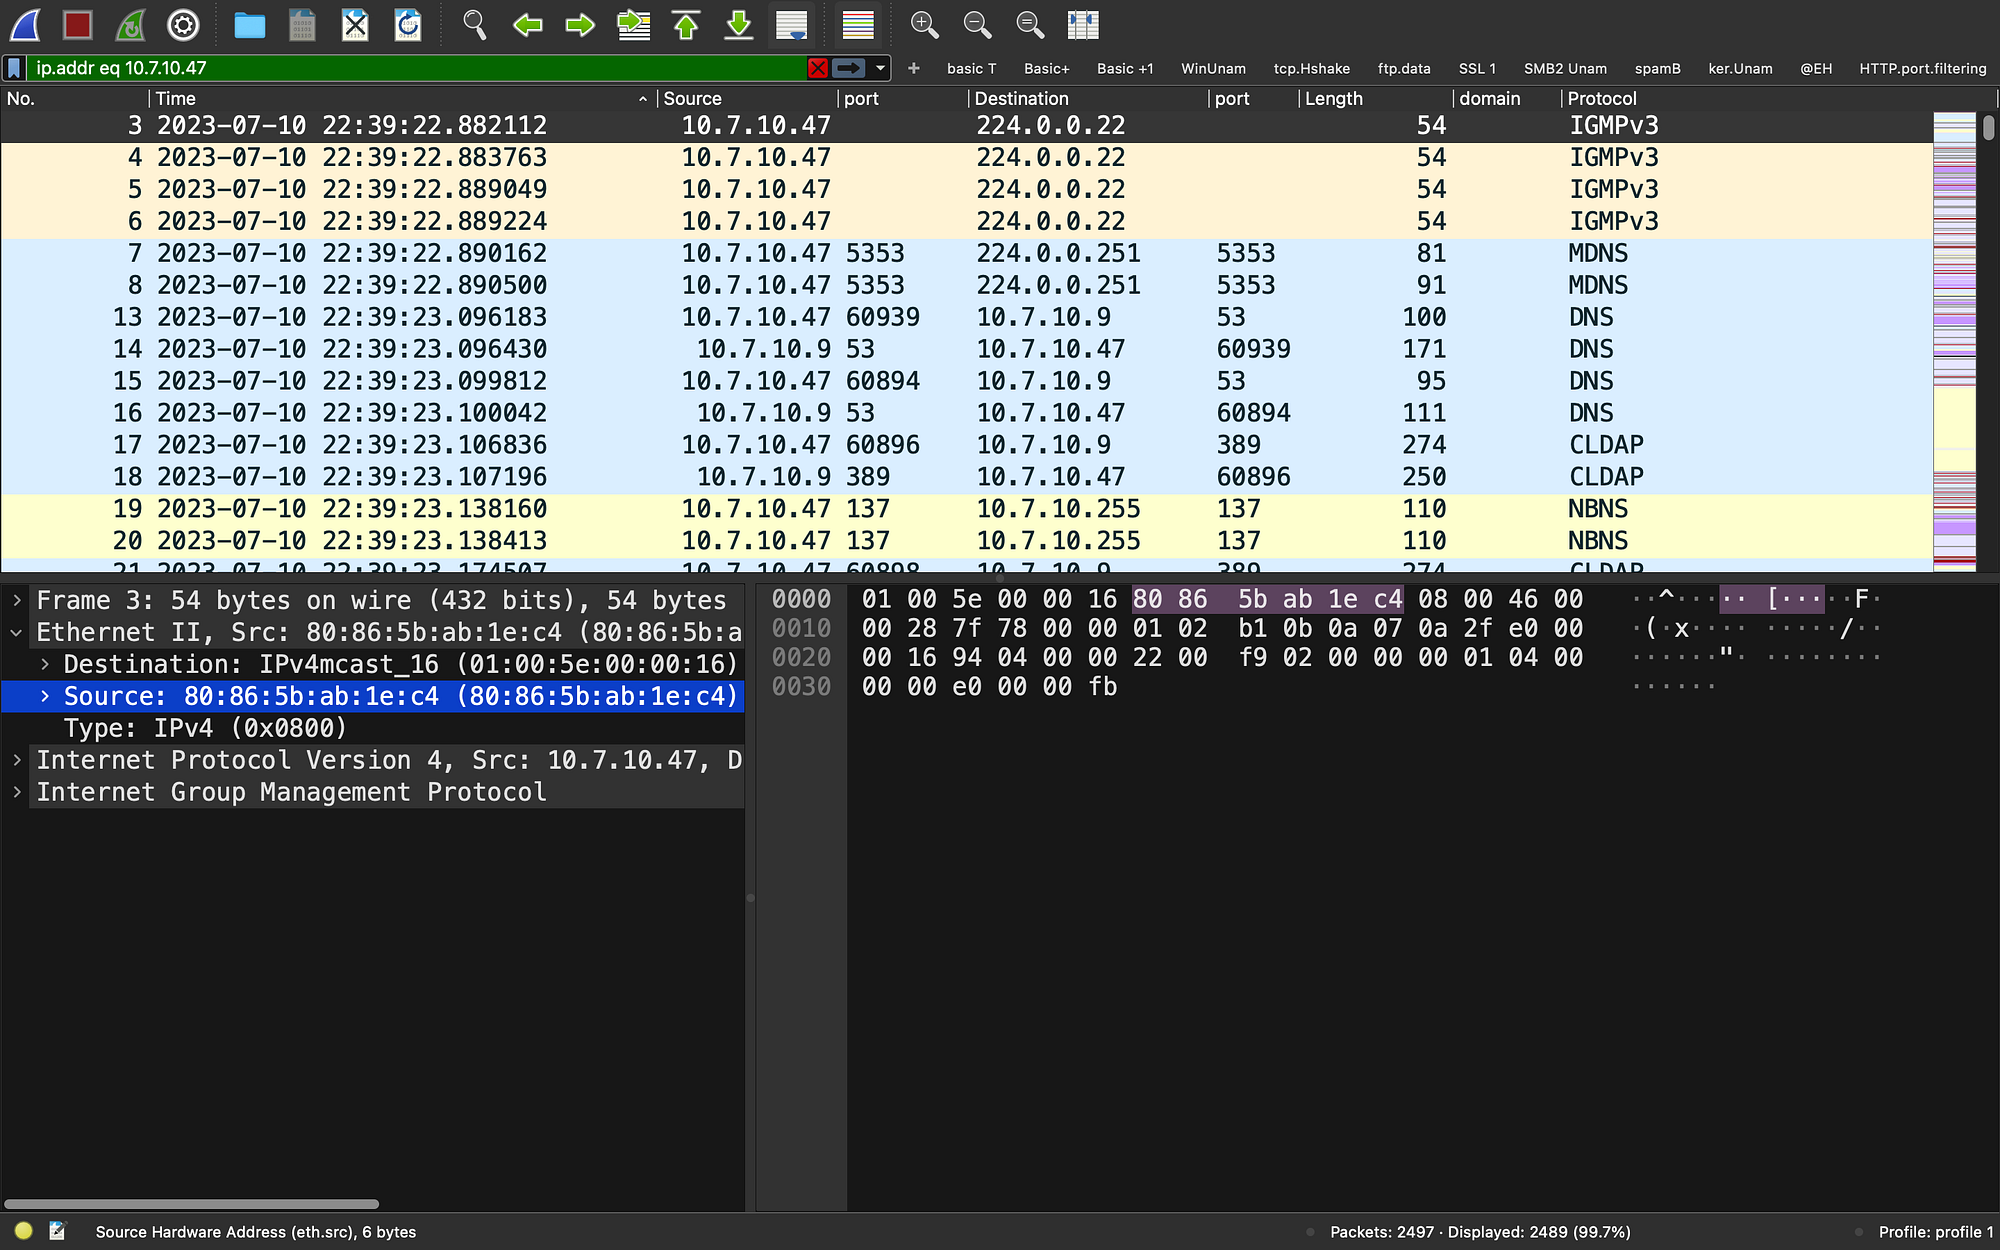Expand the Source 80:86:5b:ab:1e:c4 node
The height and width of the screenshot is (1250, 2000).
(45, 696)
